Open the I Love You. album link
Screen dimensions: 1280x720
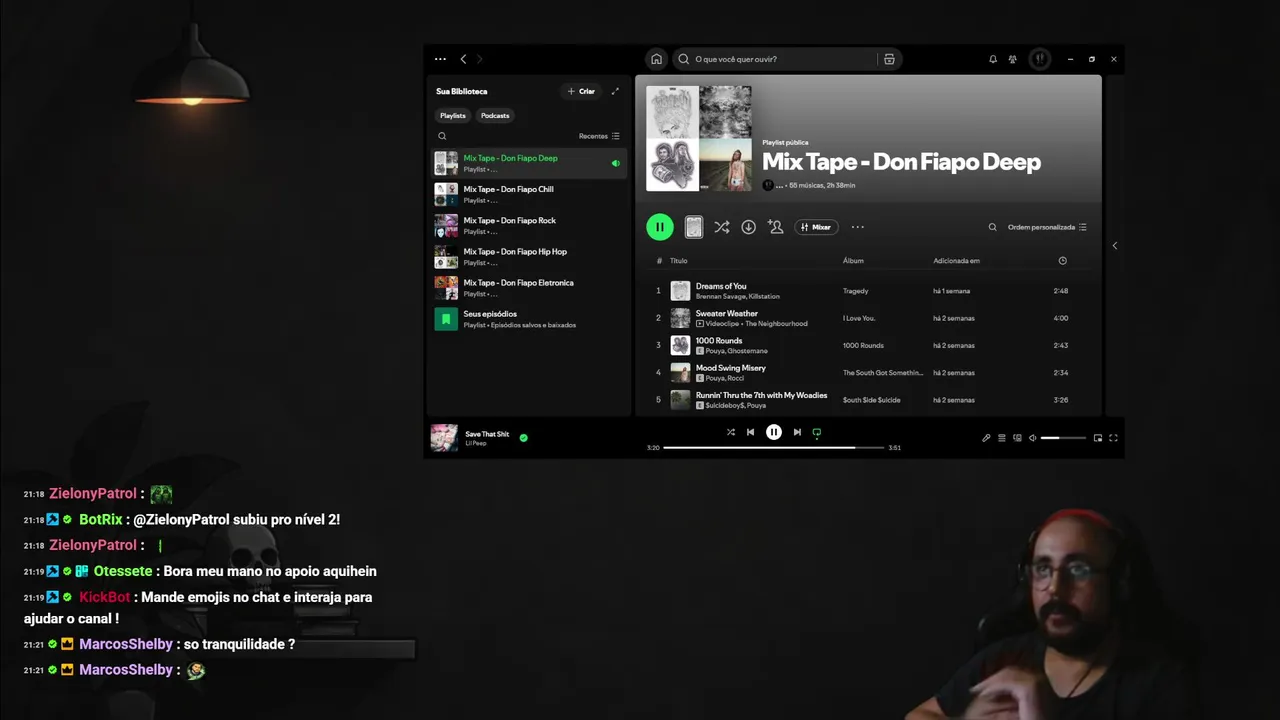(x=859, y=318)
